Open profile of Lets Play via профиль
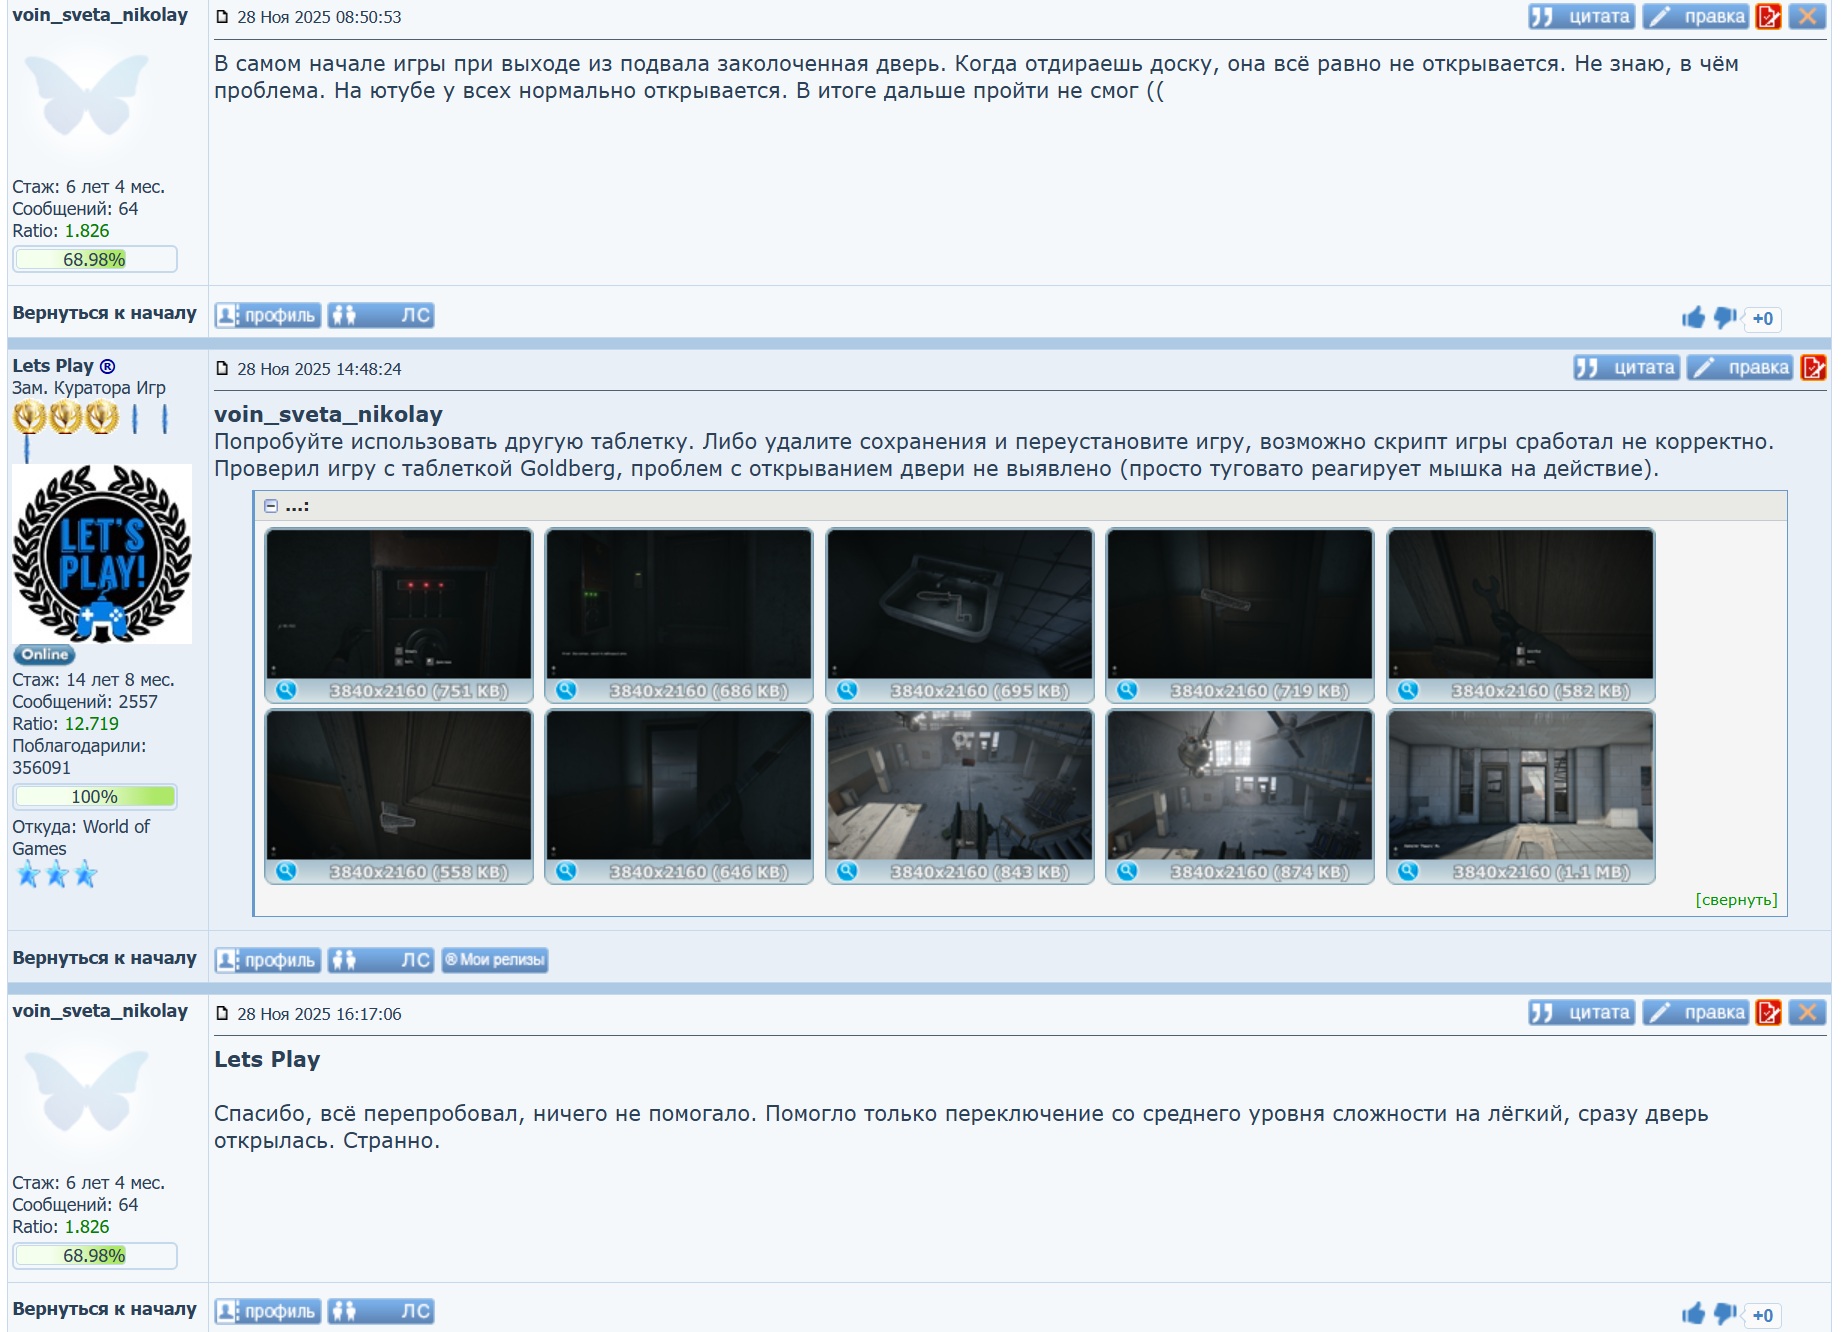The width and height of the screenshot is (1844, 1332). click(x=268, y=960)
